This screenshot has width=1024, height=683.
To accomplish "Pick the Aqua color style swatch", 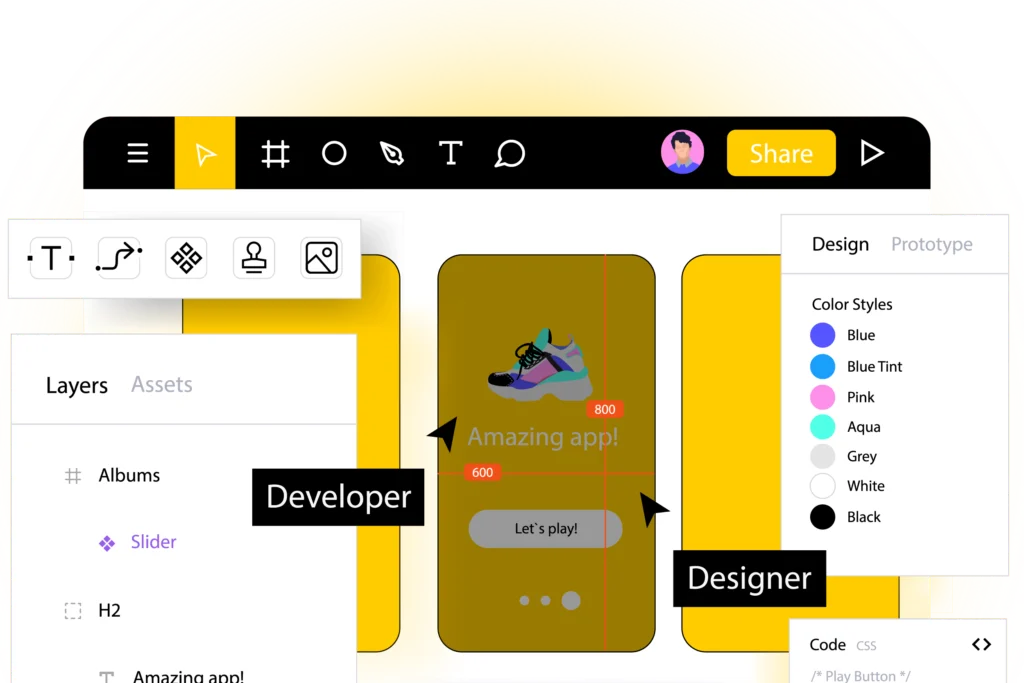I will (x=823, y=427).
